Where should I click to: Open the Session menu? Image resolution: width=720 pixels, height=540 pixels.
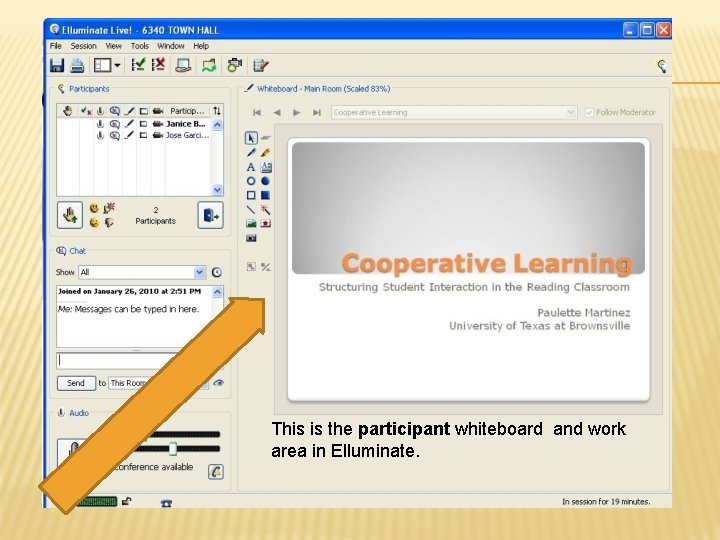point(84,46)
